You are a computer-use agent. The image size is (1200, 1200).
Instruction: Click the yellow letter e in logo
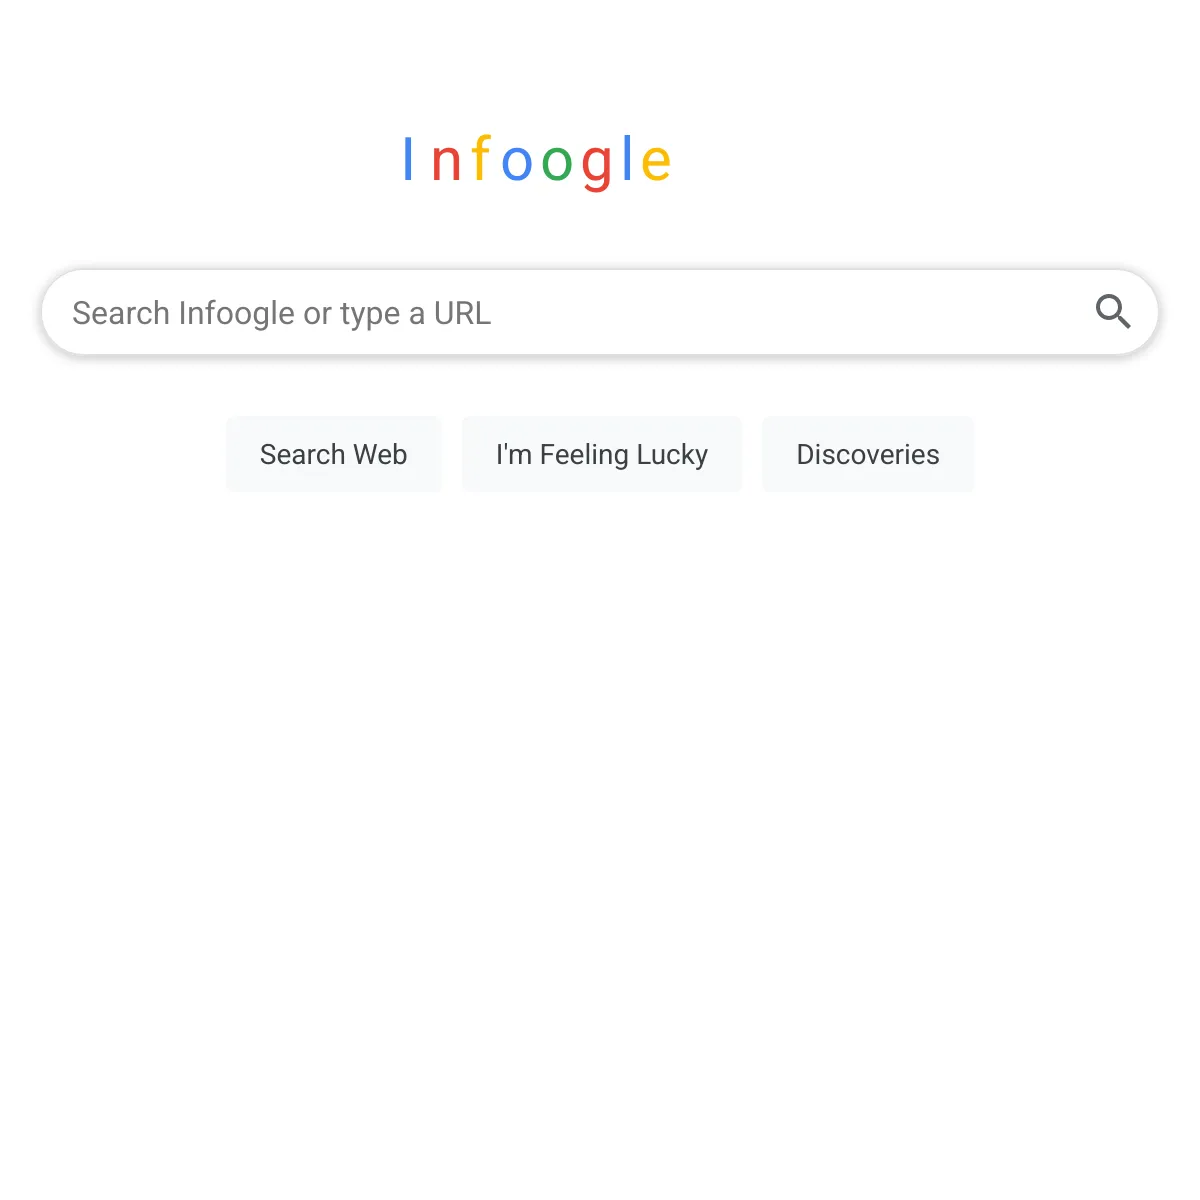point(656,163)
